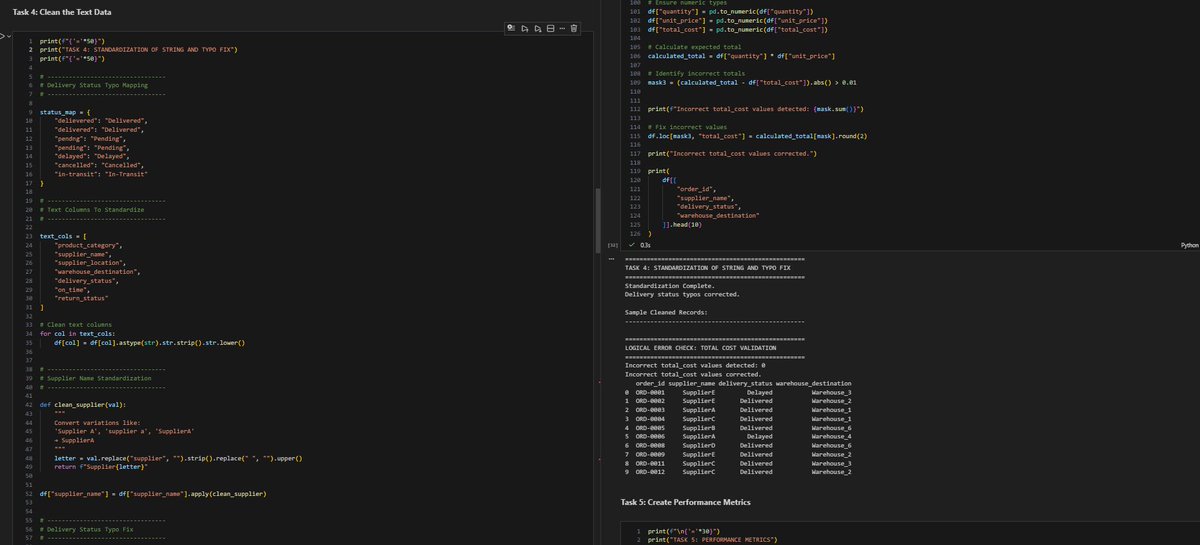Click the green execution success checkmark
This screenshot has width=1200, height=545.
pyautogui.click(x=630, y=244)
